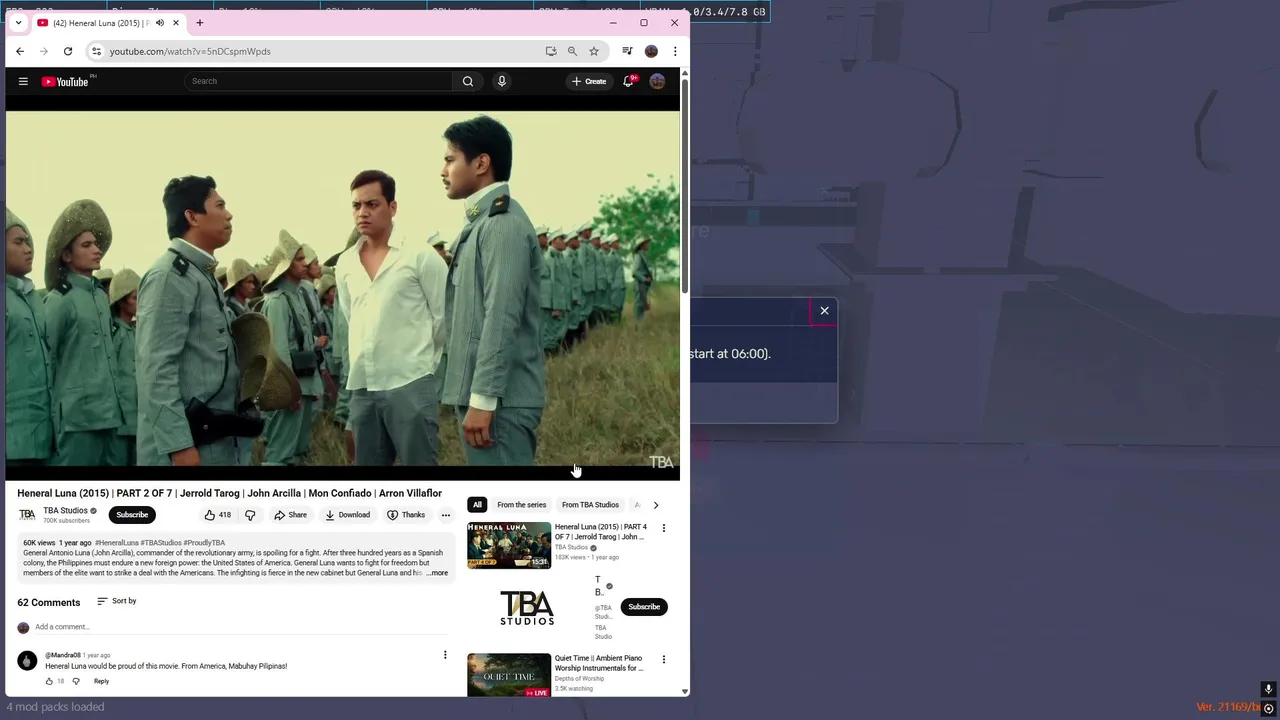Open the TBA Studios channel avatar below video

[27, 515]
